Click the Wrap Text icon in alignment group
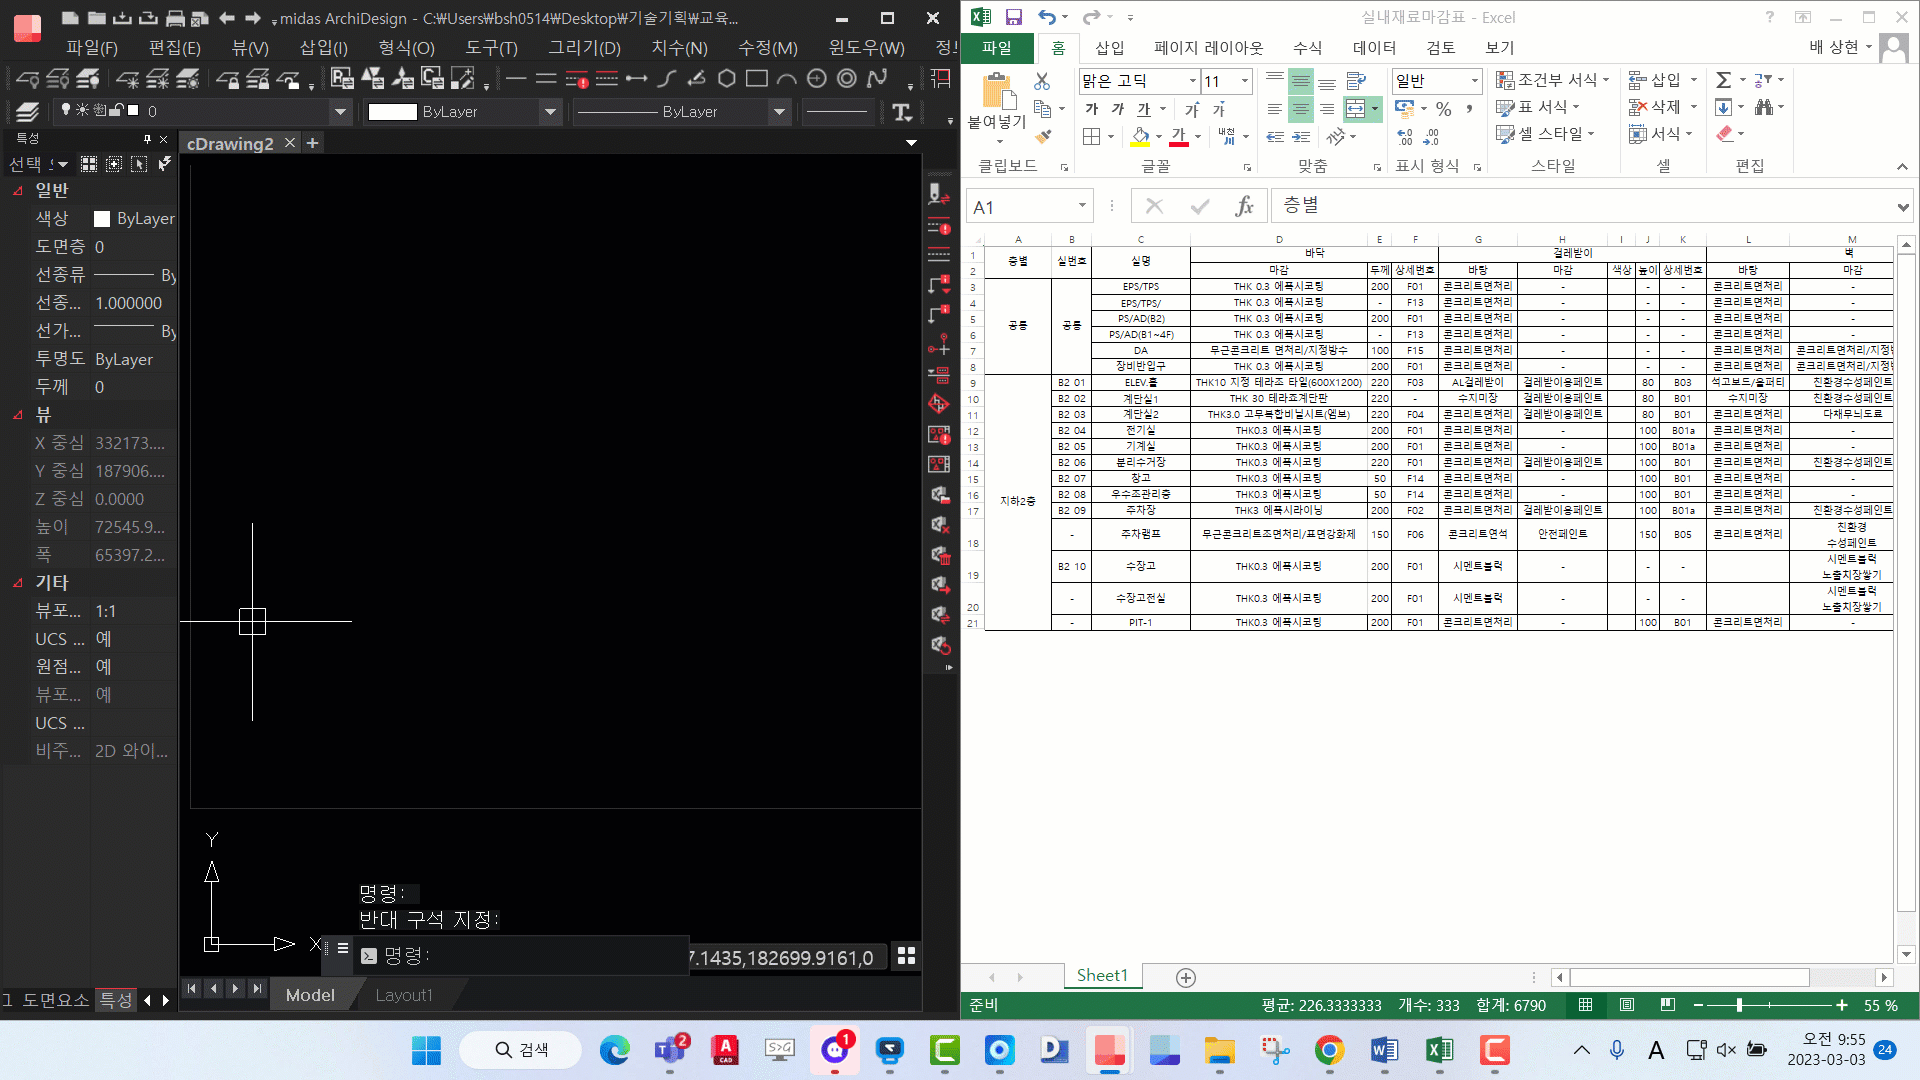The width and height of the screenshot is (1920, 1080). [x=1356, y=81]
